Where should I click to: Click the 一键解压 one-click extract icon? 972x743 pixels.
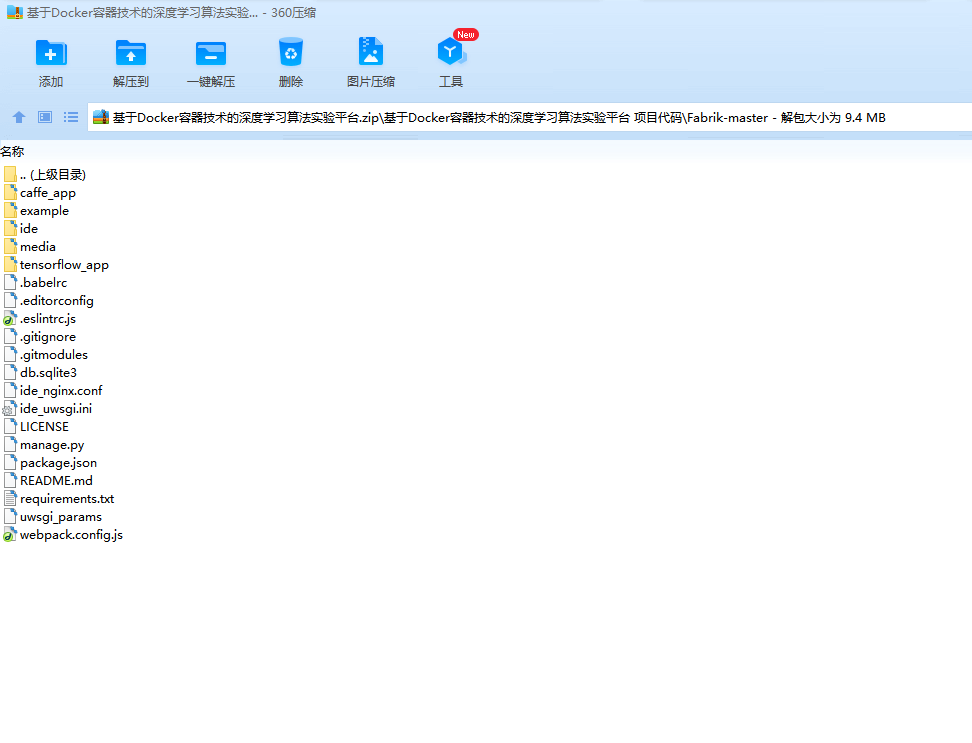pyautogui.click(x=211, y=53)
